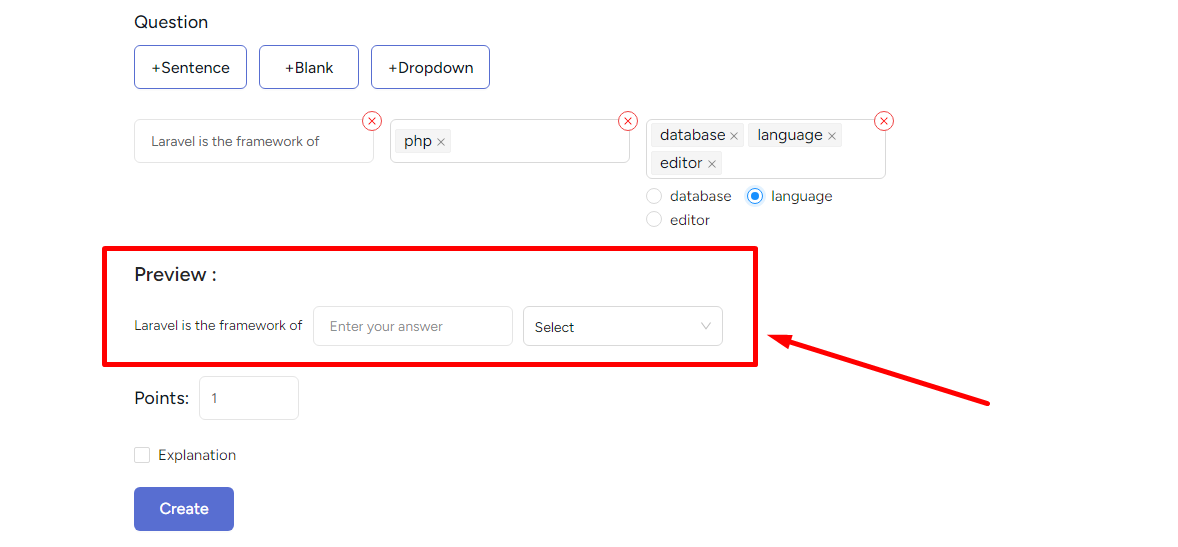Click the Points number field
This screenshot has width=1178, height=547.
tap(249, 398)
